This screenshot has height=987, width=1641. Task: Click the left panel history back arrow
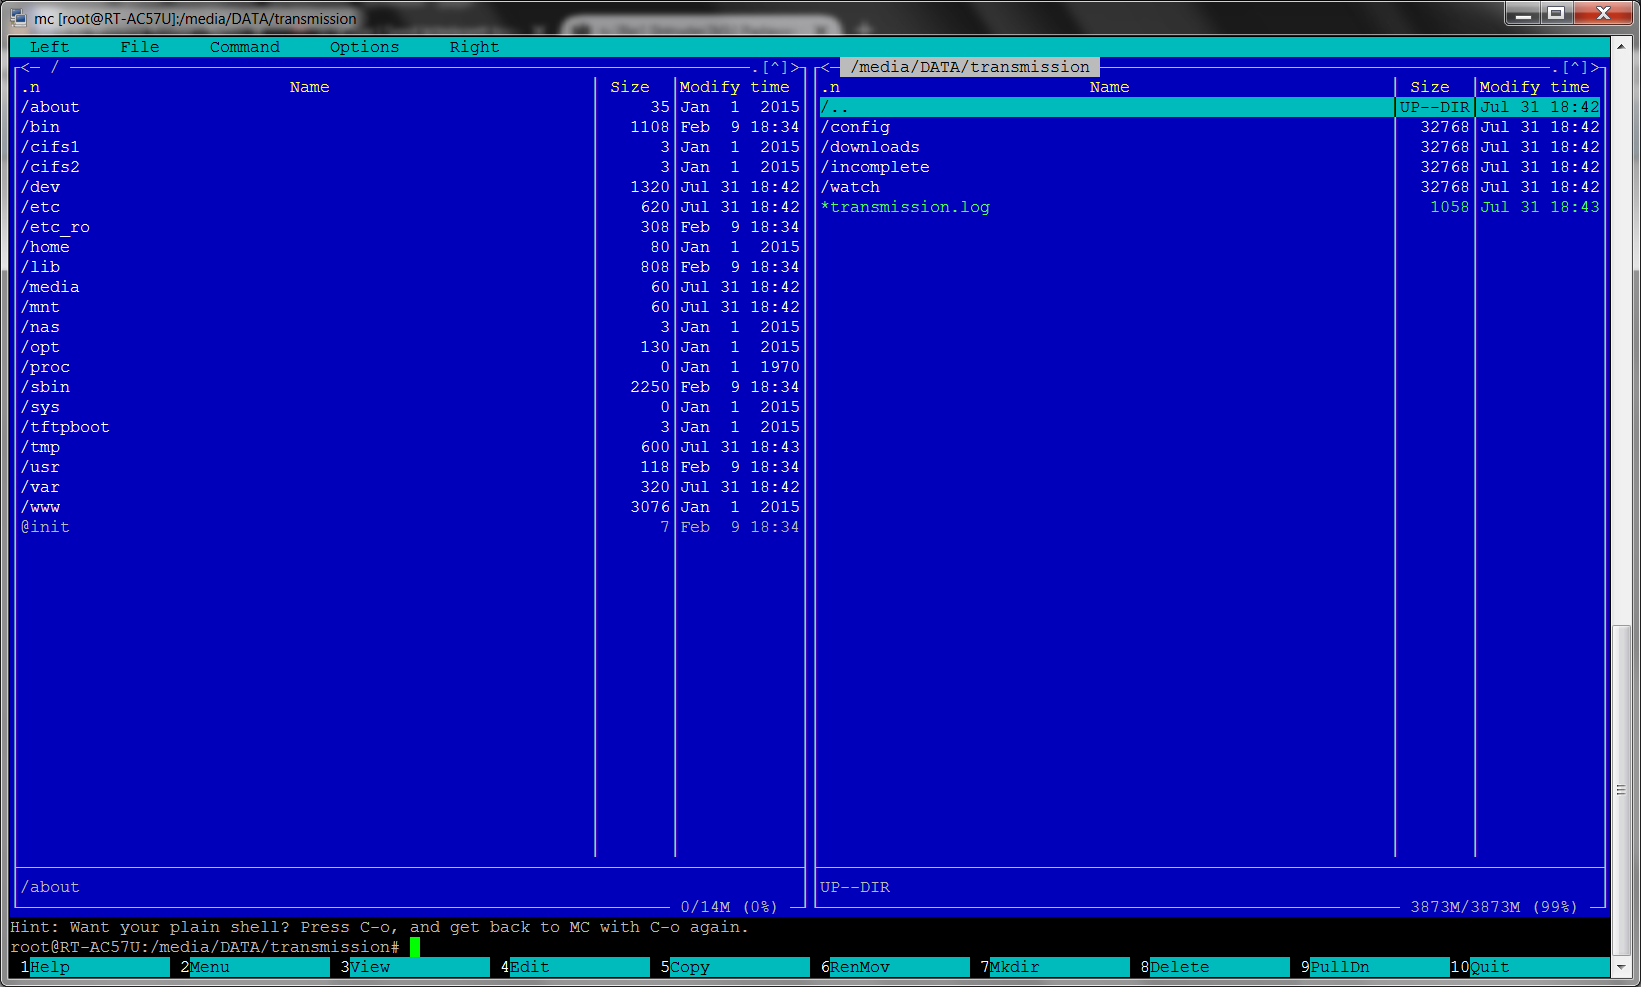(25, 67)
